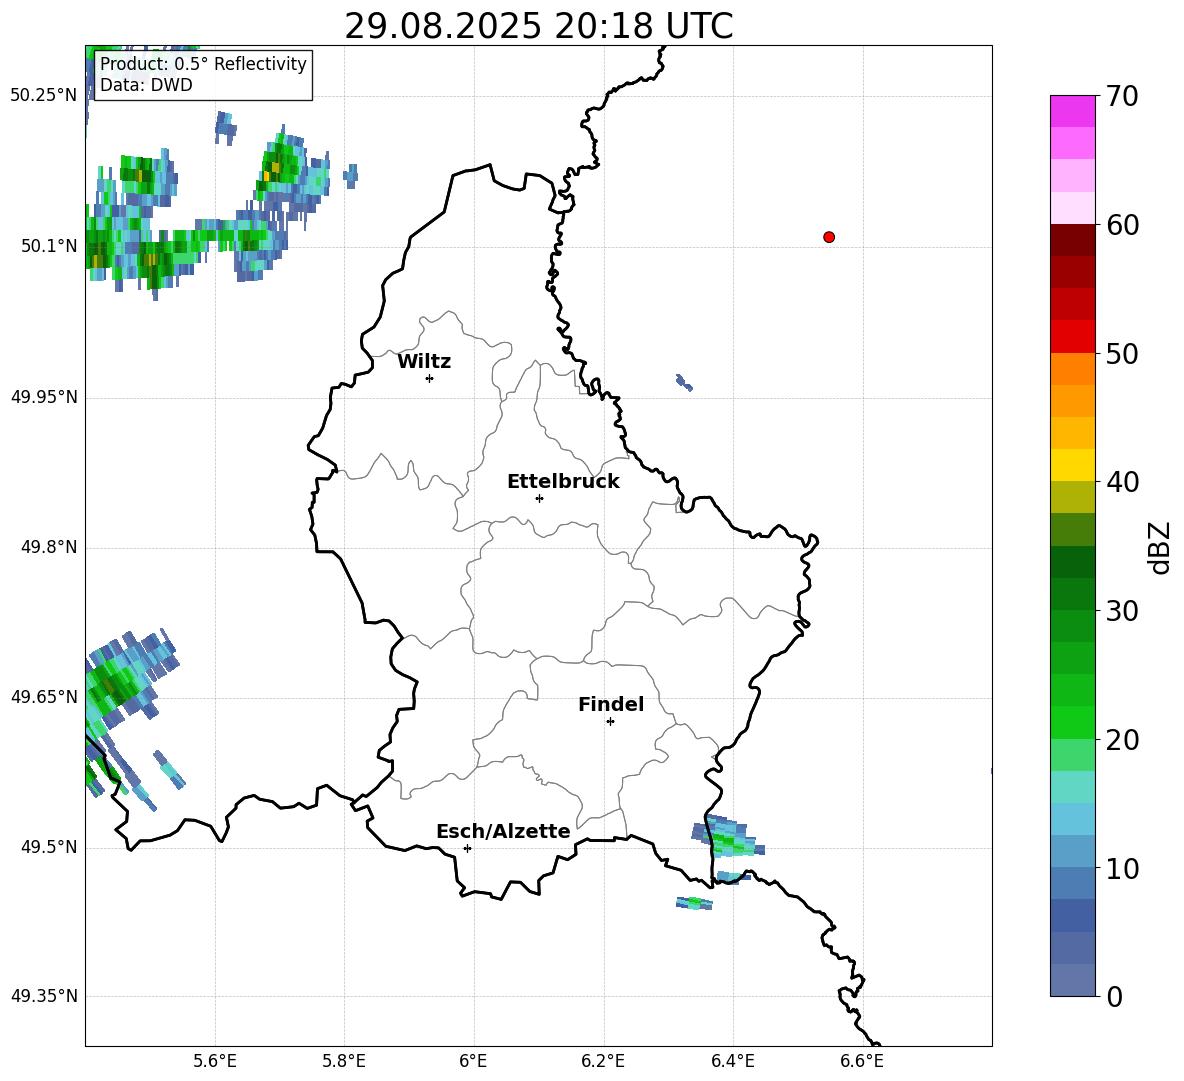Click the 49.35°N latitude label
Screen dimensions: 1184x1081
pyautogui.click(x=43, y=996)
